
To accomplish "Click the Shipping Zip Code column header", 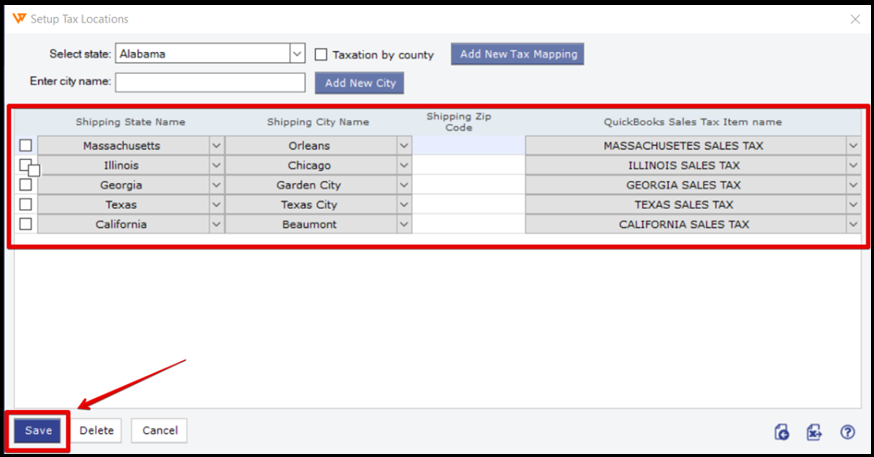I will click(x=459, y=122).
